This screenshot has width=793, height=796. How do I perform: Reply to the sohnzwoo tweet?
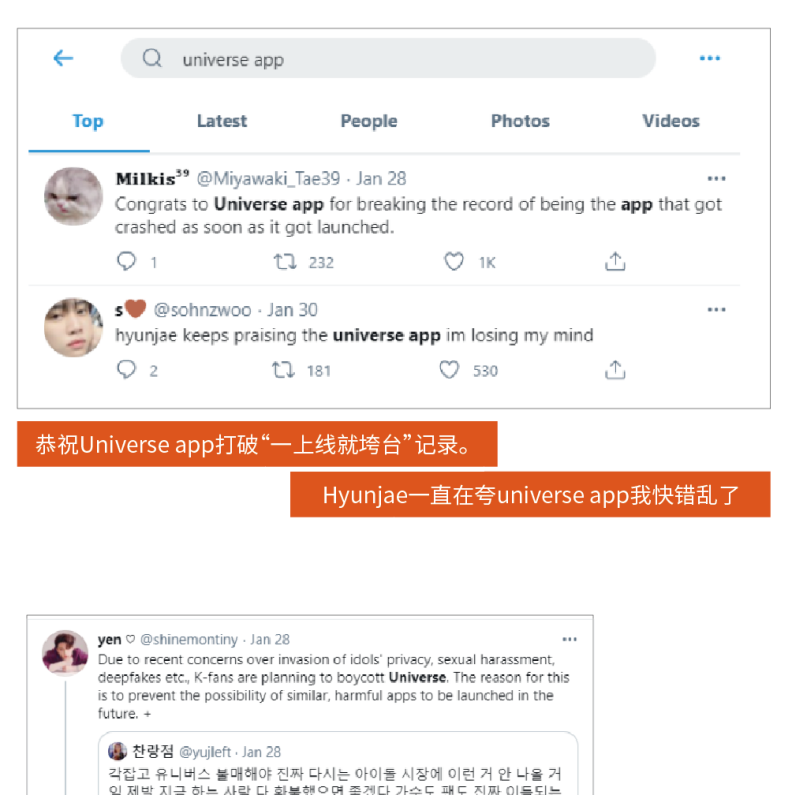[126, 370]
